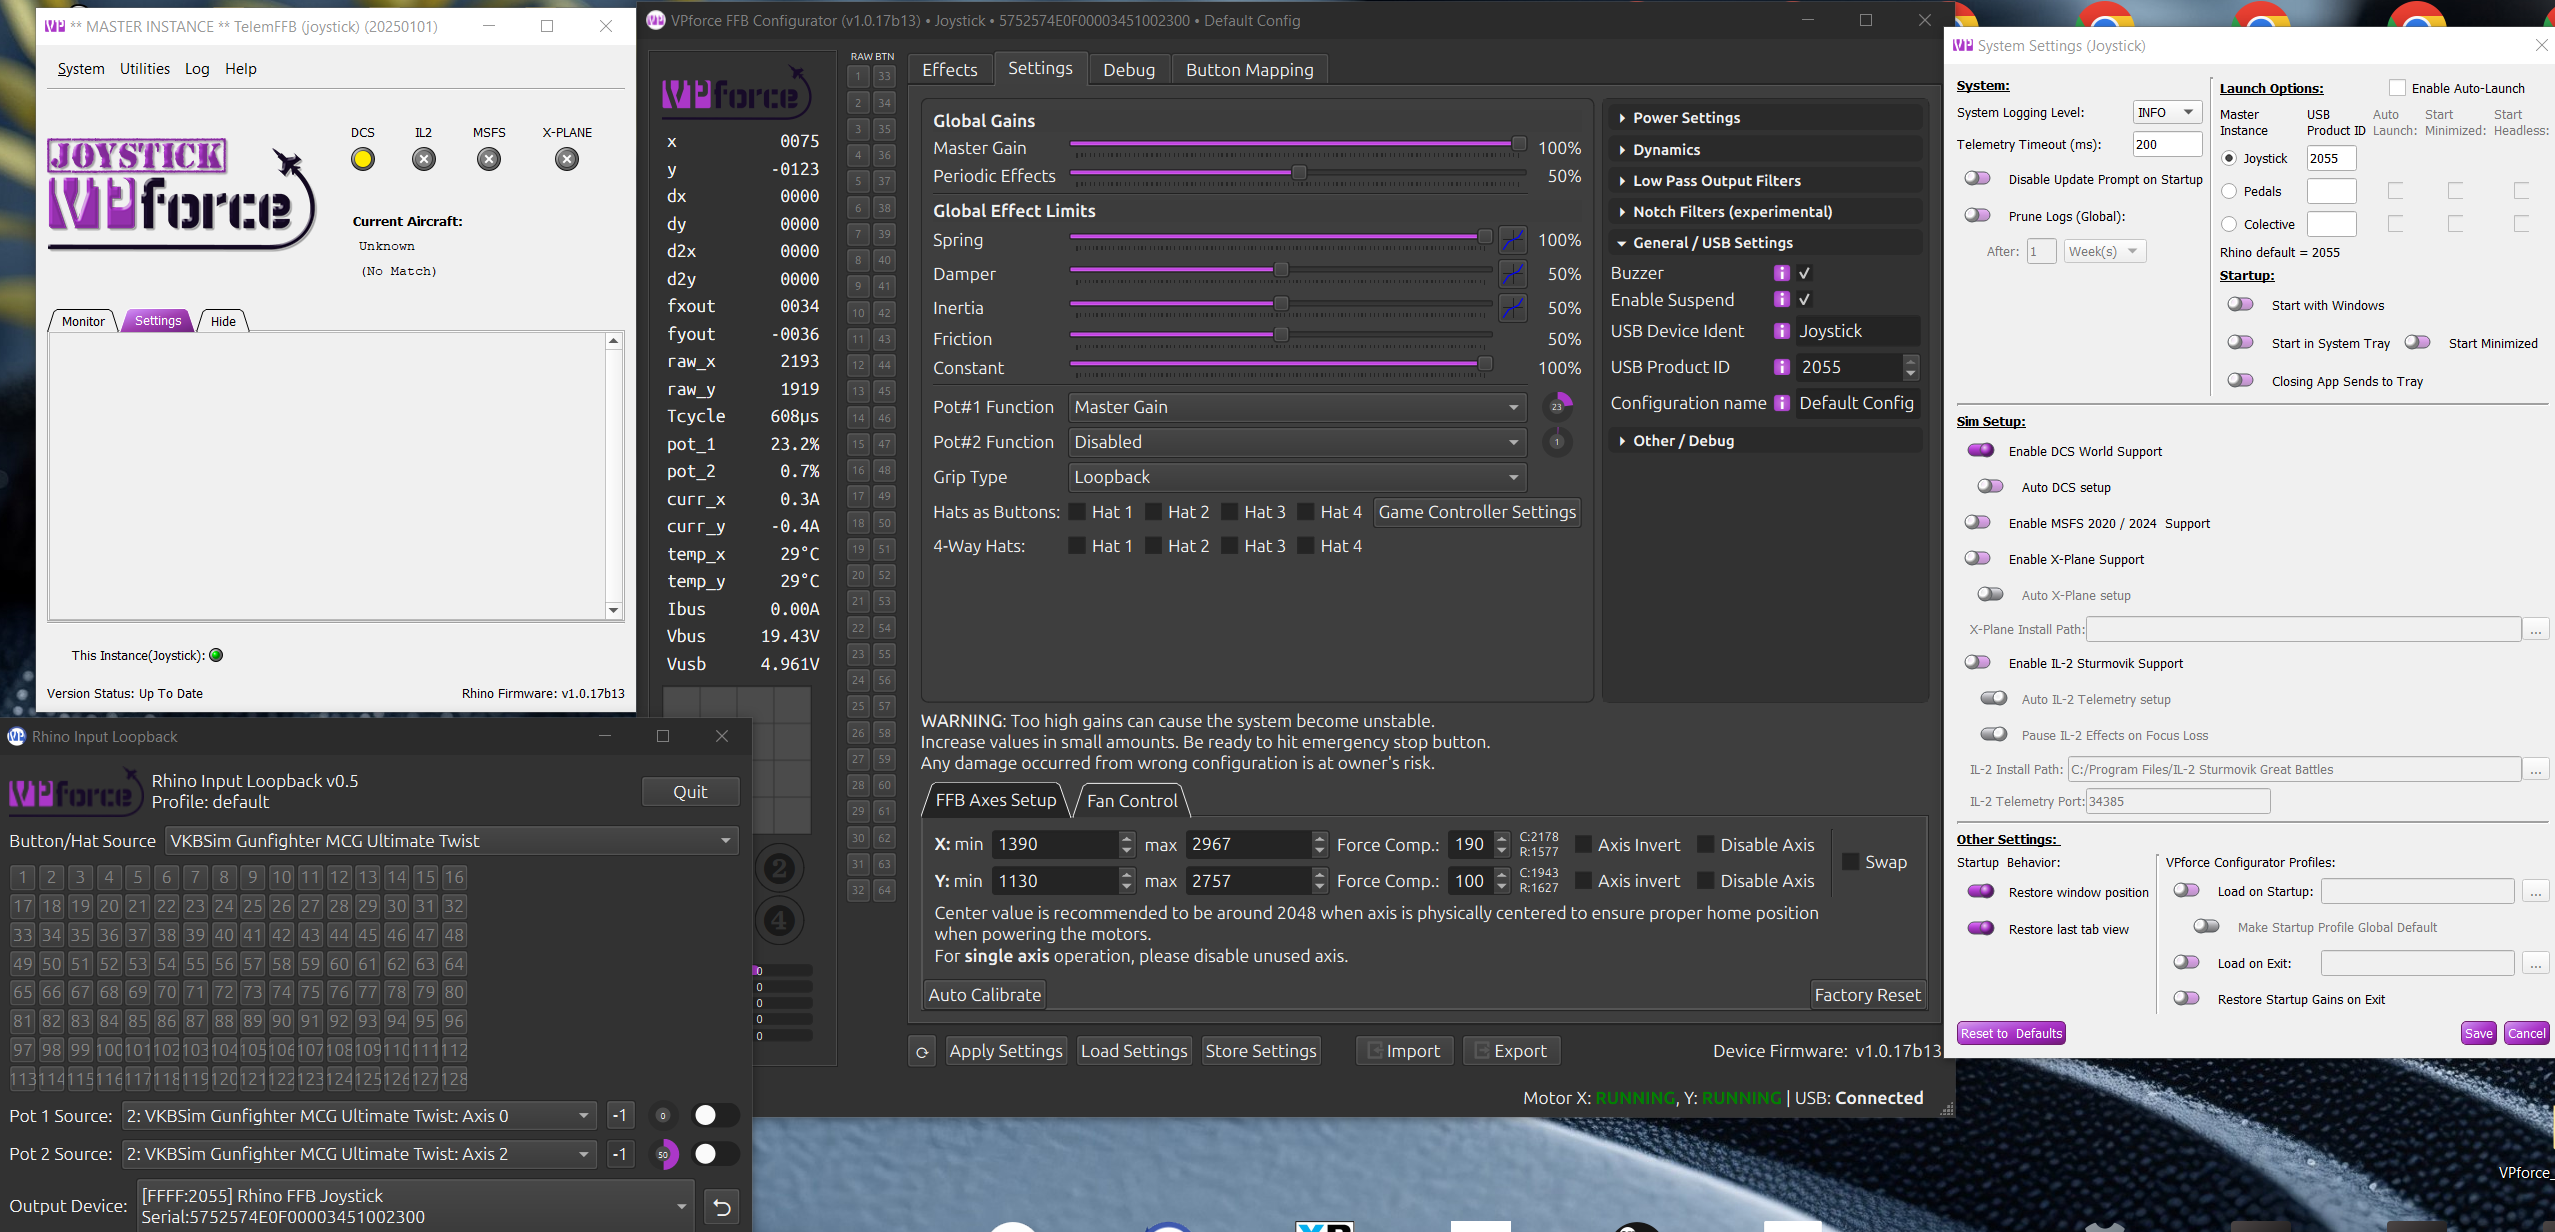
Task: Select the Pedals master instance radio button
Action: [2229, 191]
